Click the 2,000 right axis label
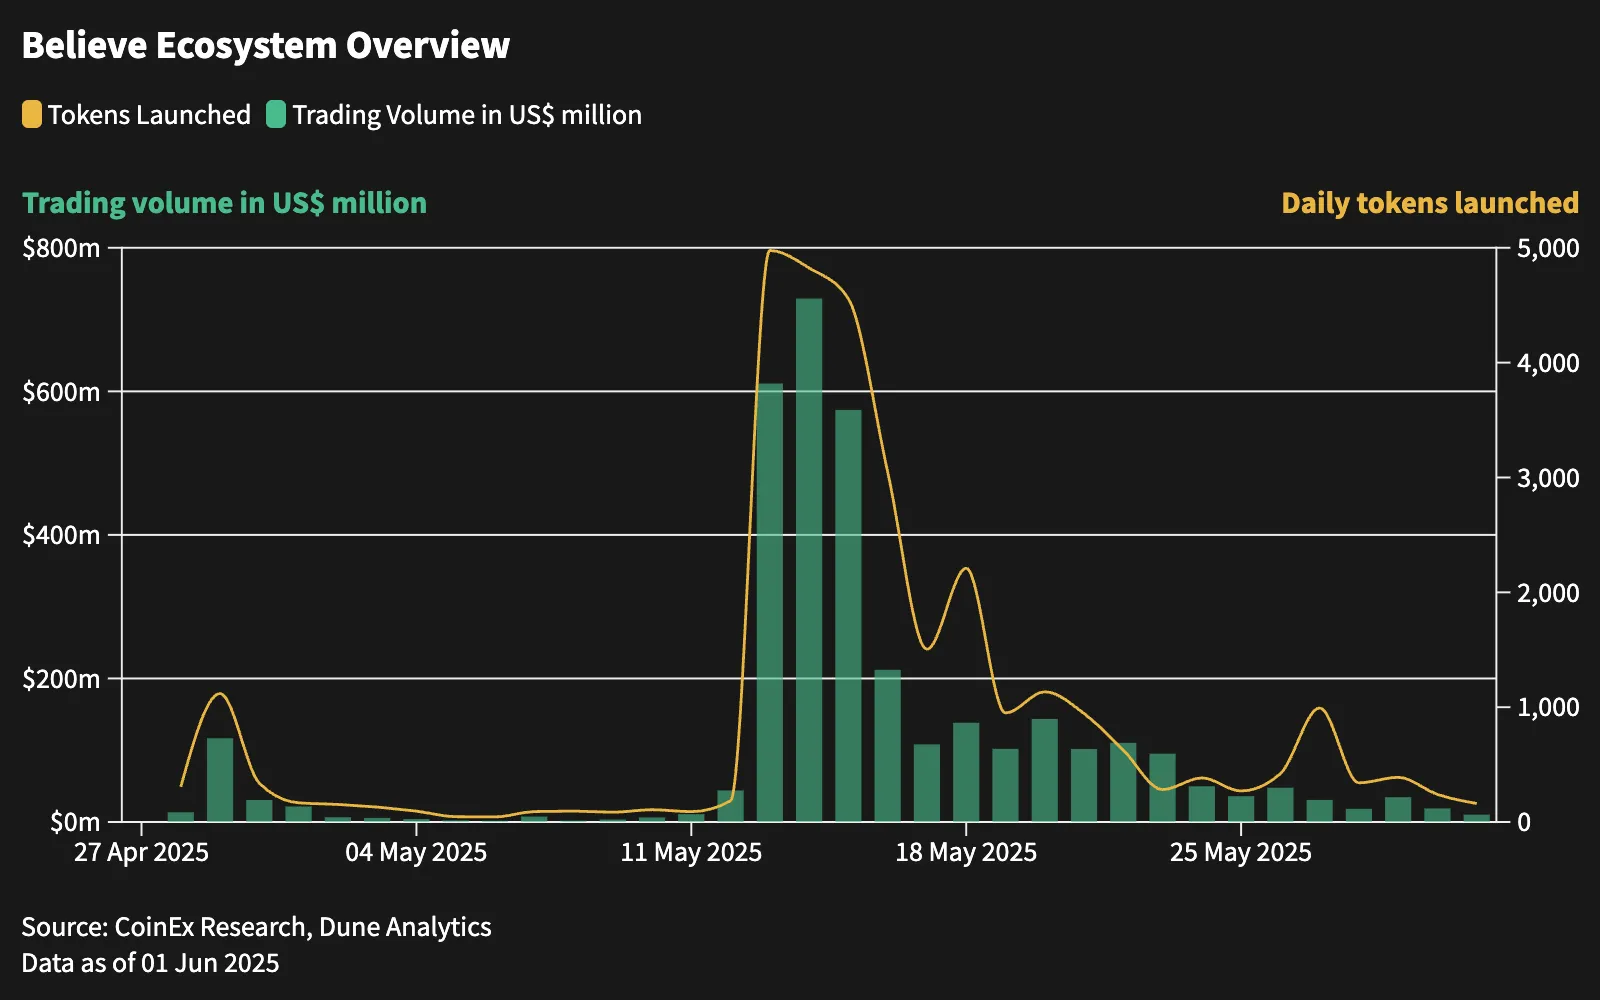Screen dimensions: 1600x1000 tap(1548, 593)
